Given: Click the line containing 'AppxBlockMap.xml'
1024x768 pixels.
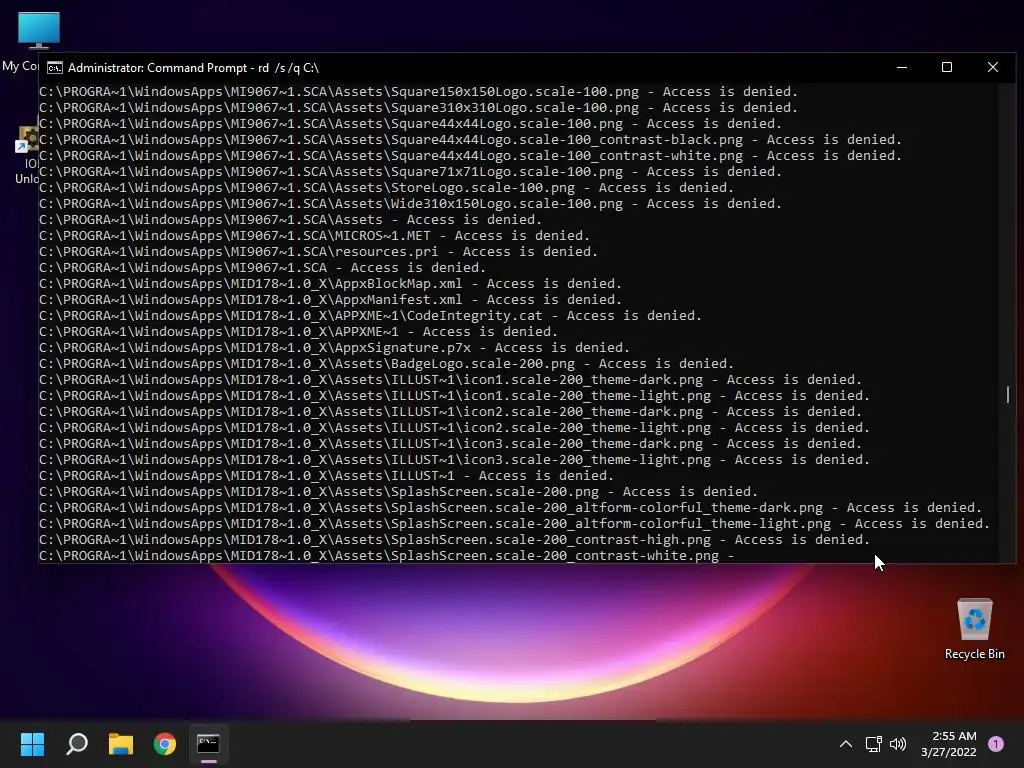Looking at the screenshot, I should (330, 283).
